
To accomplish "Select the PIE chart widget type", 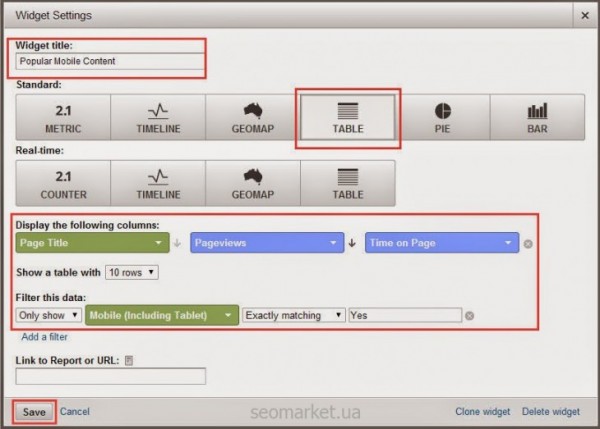I will pos(442,117).
